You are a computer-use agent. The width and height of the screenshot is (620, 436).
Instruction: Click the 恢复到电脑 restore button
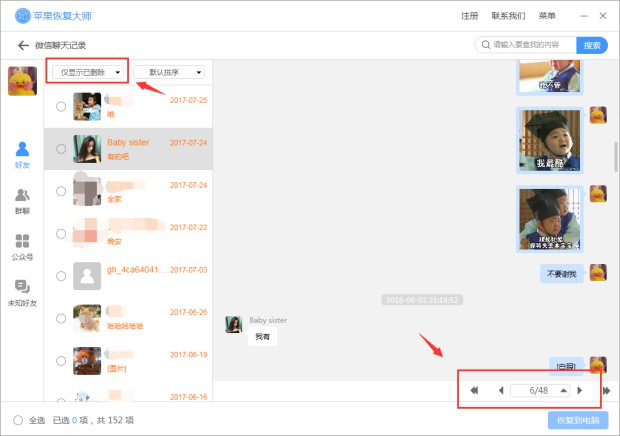click(x=577, y=420)
